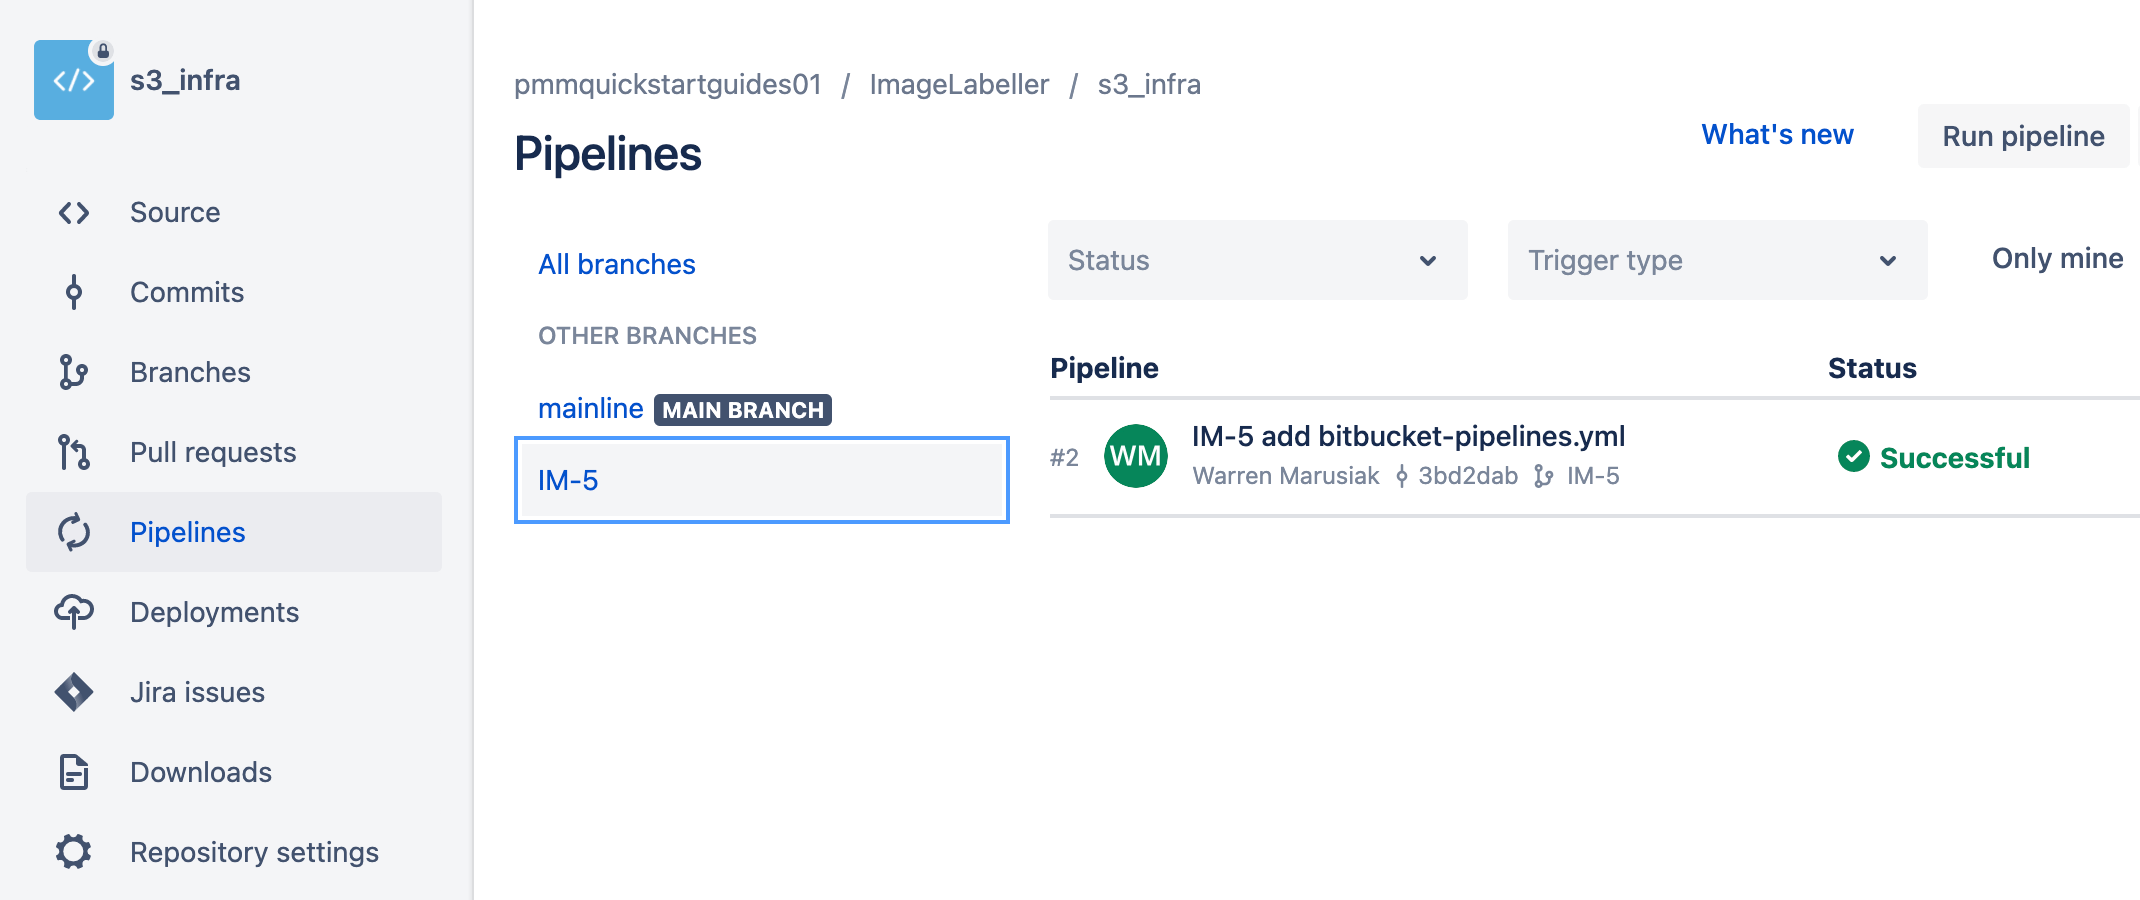This screenshot has height=900, width=2140.
Task: Click the Deployments cloud icon
Action: point(74,612)
